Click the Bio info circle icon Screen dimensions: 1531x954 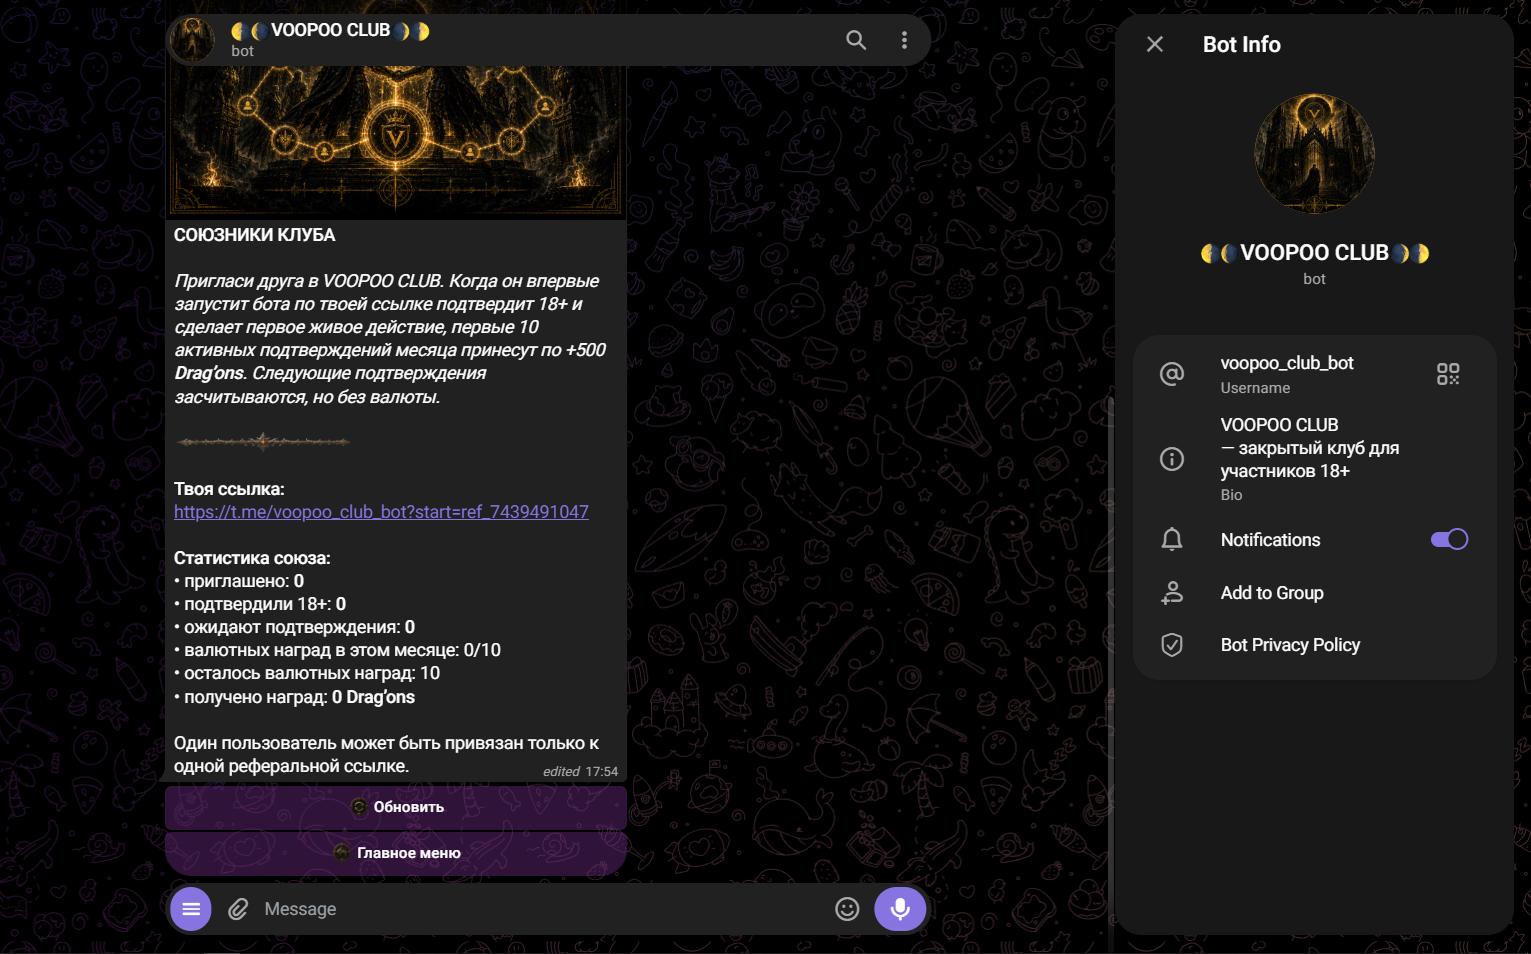coord(1172,459)
